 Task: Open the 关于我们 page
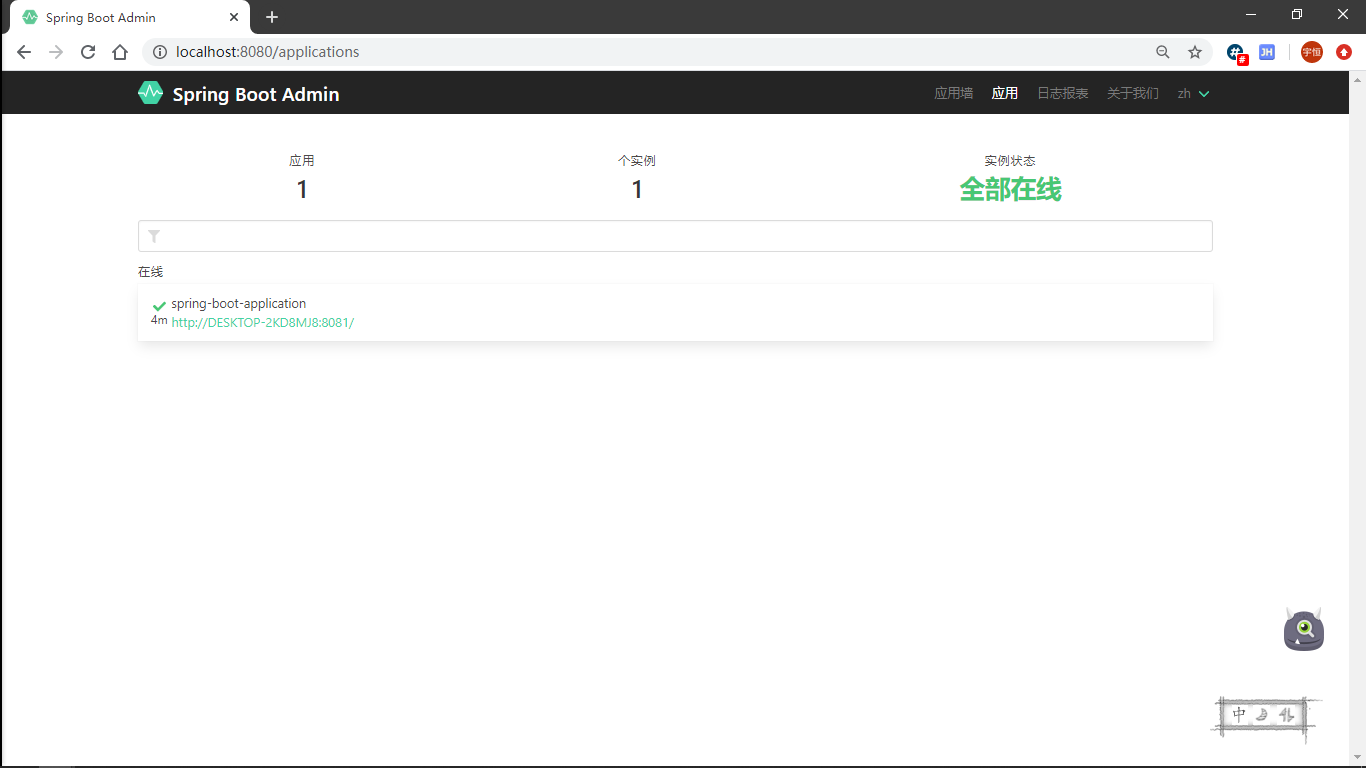(1131, 93)
